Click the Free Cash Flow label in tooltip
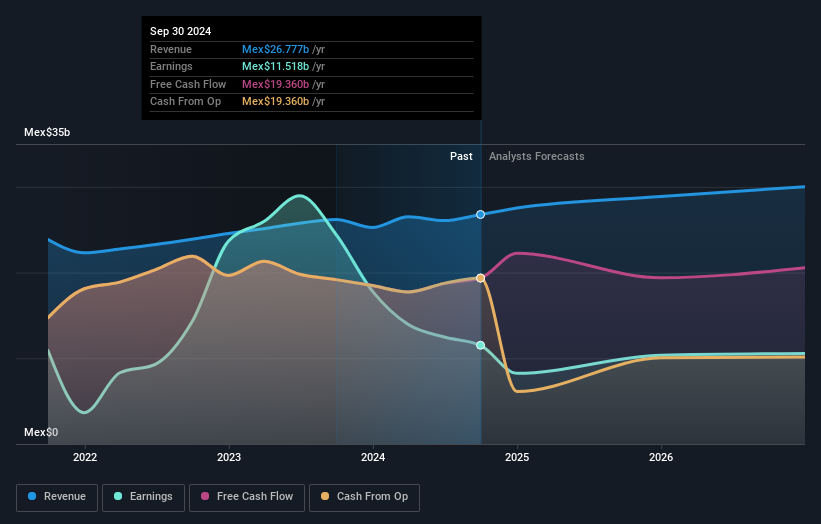This screenshot has width=821, height=524. click(188, 84)
